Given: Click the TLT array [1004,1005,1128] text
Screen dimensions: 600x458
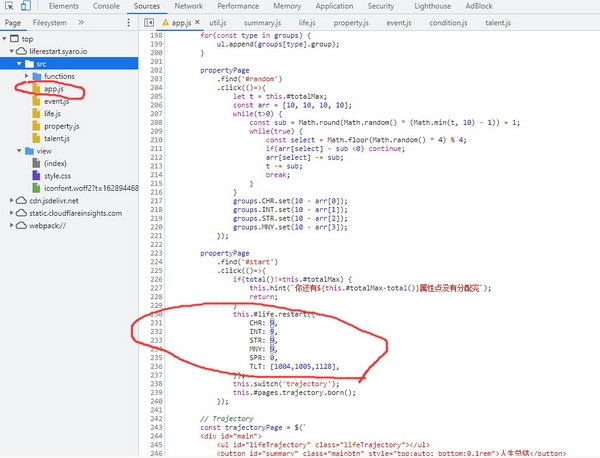Looking at the screenshot, I should point(304,367).
